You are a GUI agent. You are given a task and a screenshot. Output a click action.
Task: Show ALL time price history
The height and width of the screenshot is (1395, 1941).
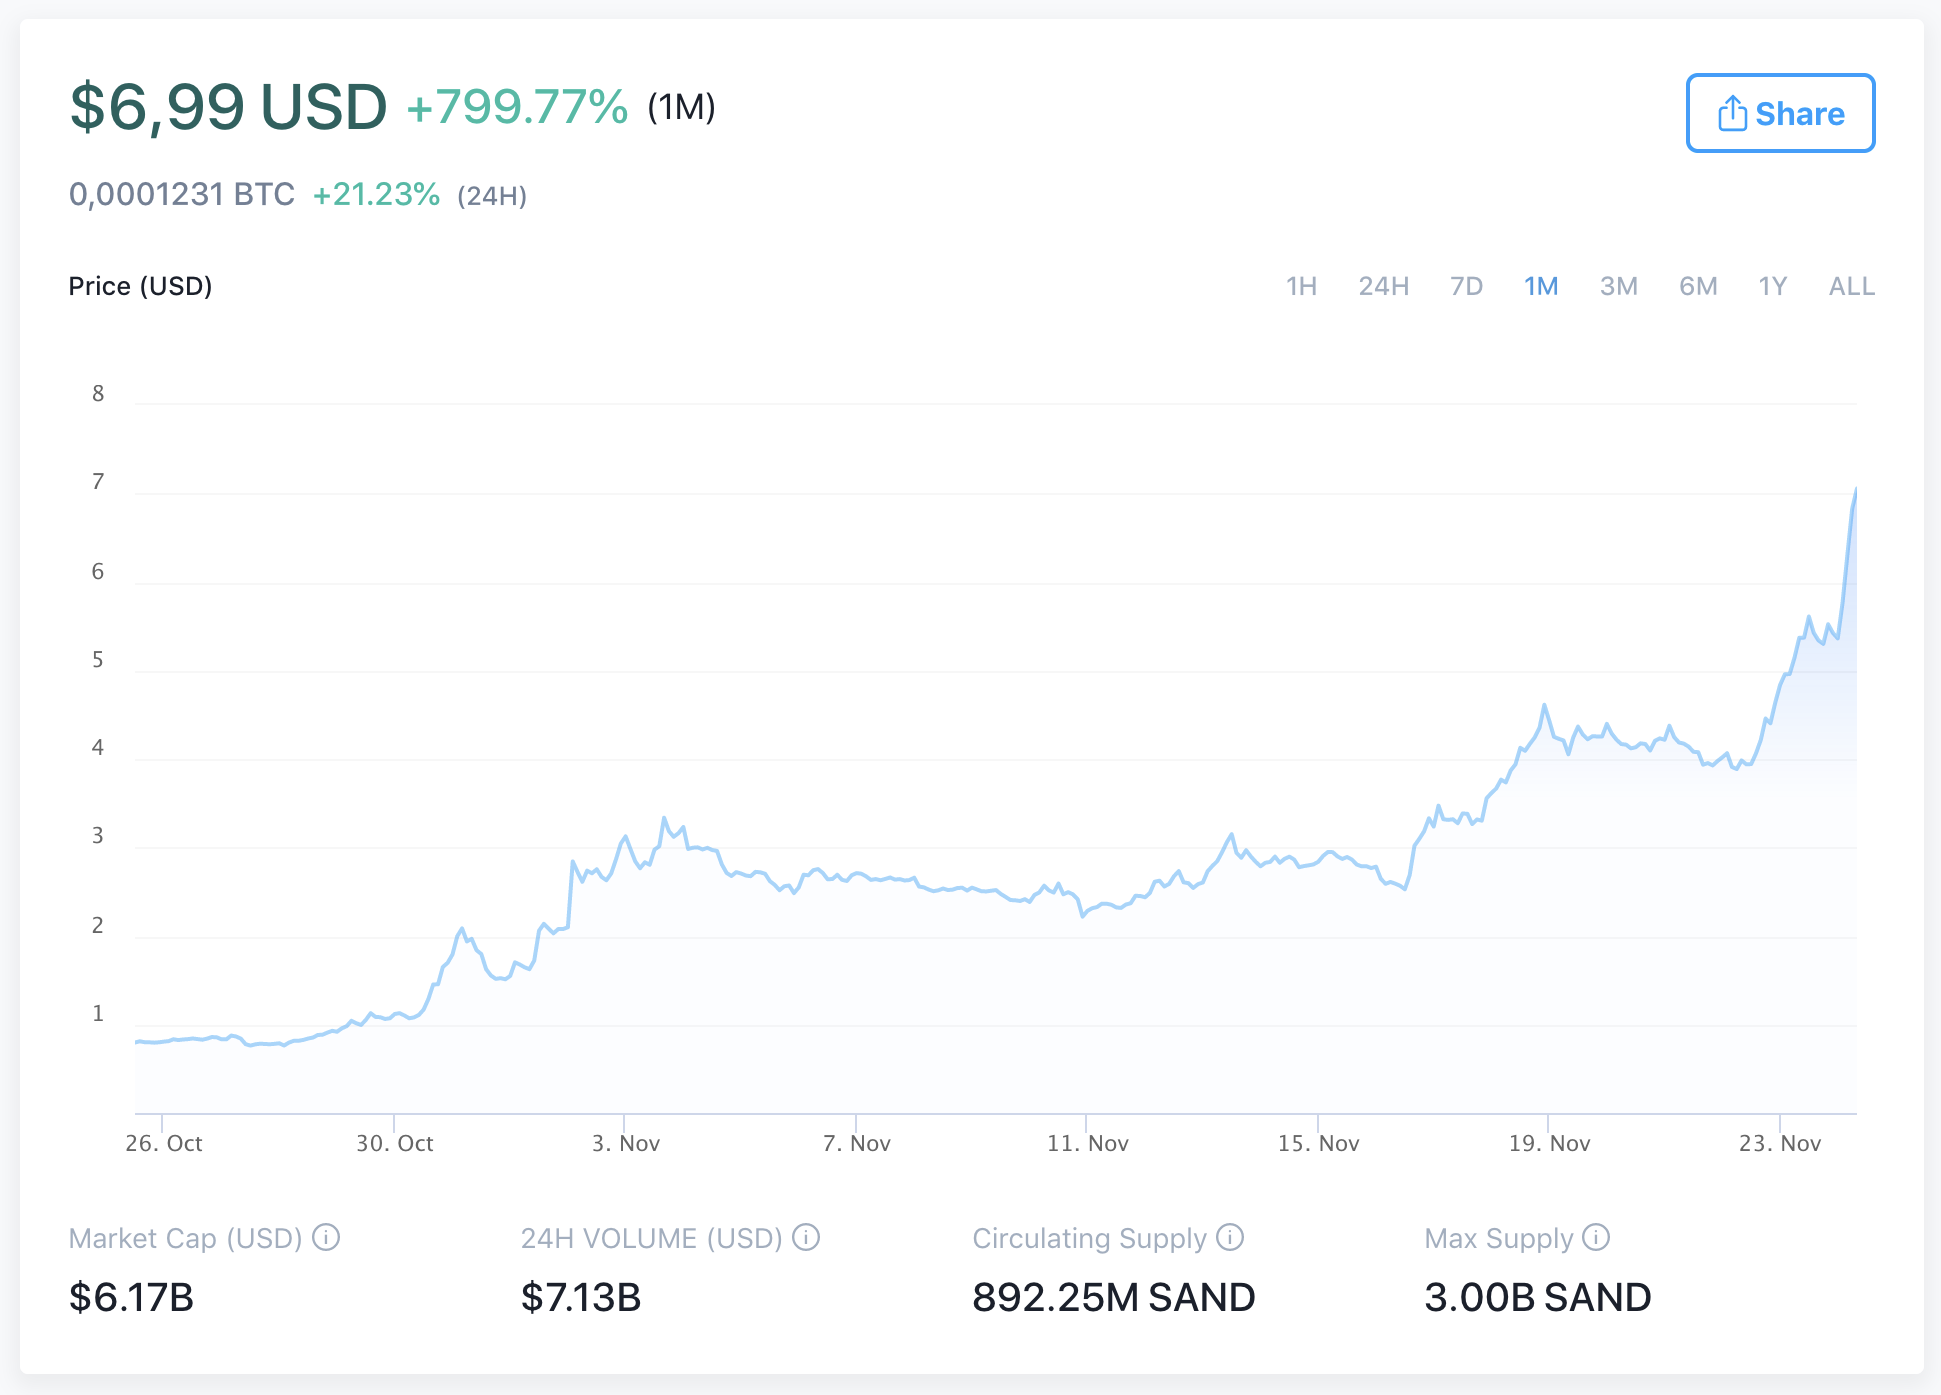[1851, 286]
